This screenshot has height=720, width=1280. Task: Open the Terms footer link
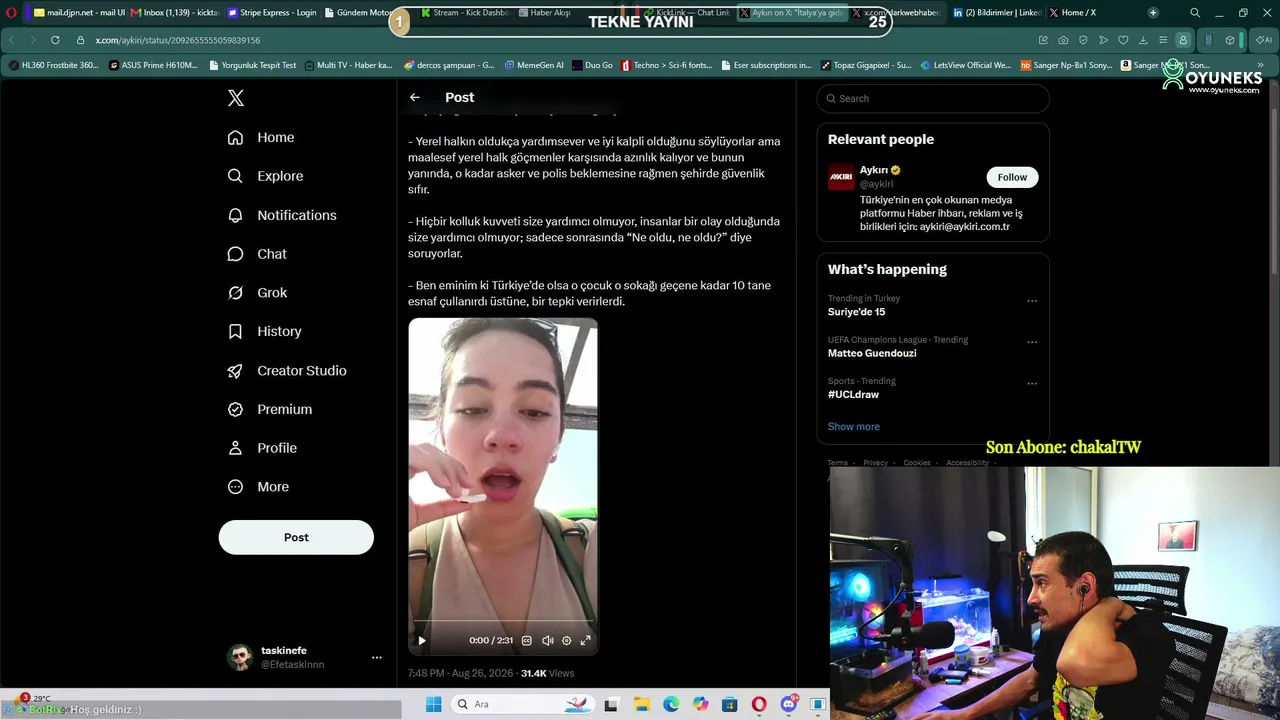(x=837, y=463)
